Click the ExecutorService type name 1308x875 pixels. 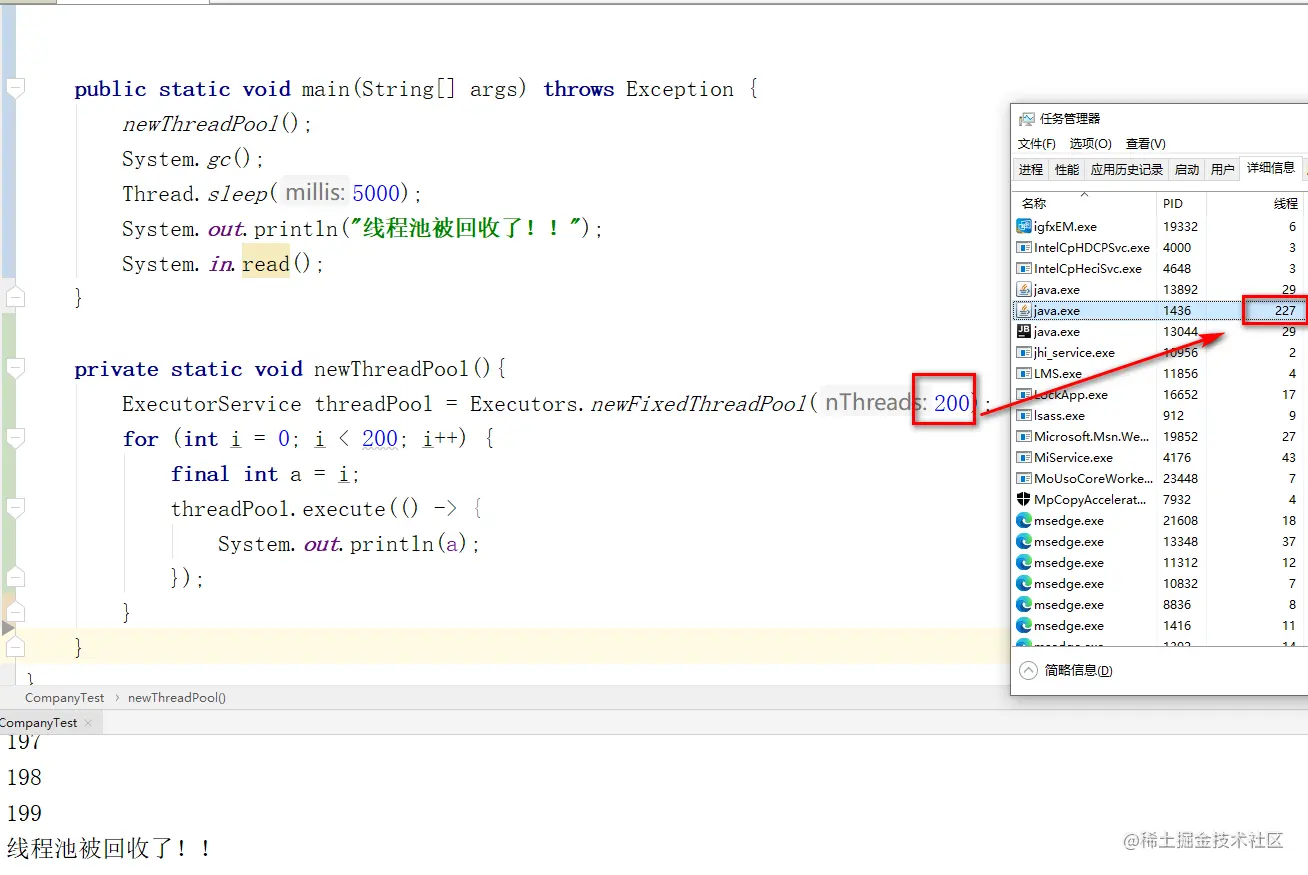tap(211, 404)
